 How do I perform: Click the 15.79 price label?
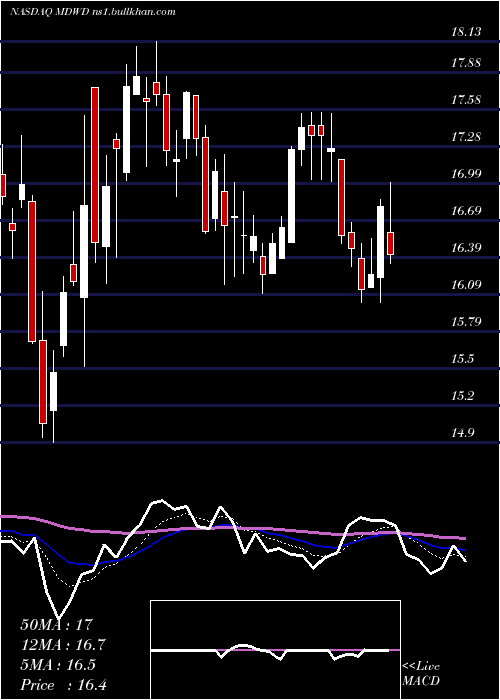coord(466,321)
